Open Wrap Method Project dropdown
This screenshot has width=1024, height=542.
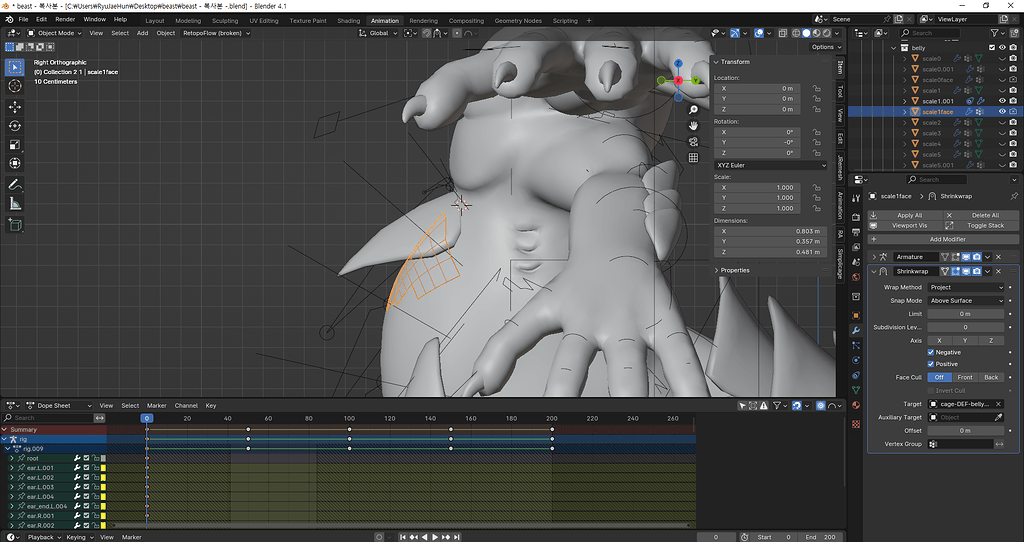pos(965,287)
